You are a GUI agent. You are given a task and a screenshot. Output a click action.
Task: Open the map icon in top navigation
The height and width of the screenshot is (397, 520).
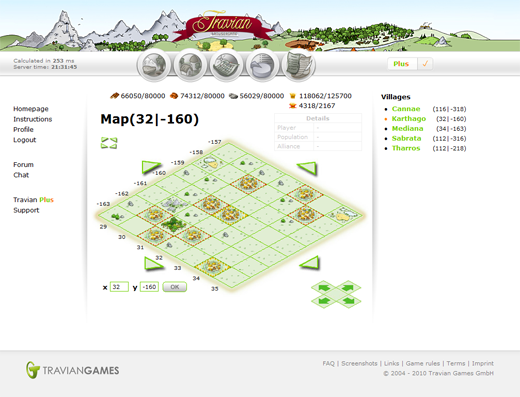point(227,65)
